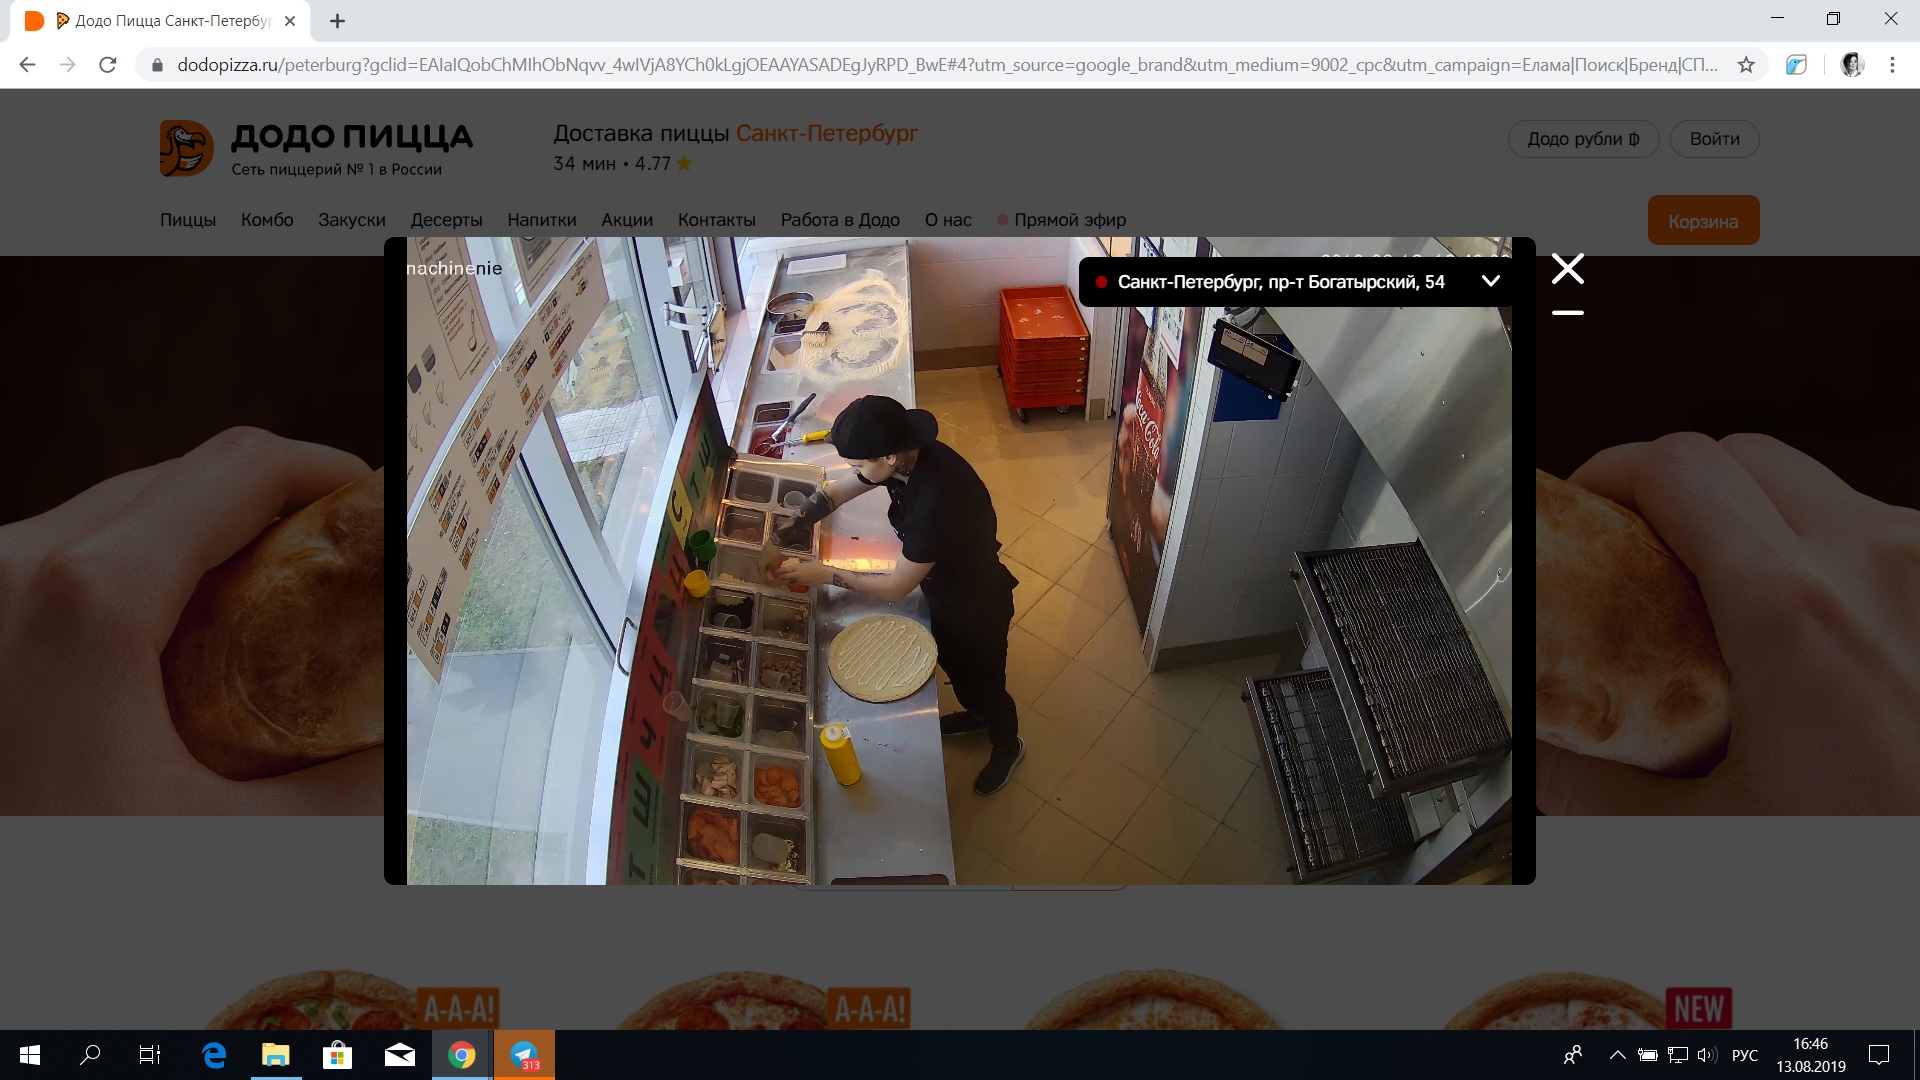Open Додо рубли bonus button

pyautogui.click(x=1582, y=139)
